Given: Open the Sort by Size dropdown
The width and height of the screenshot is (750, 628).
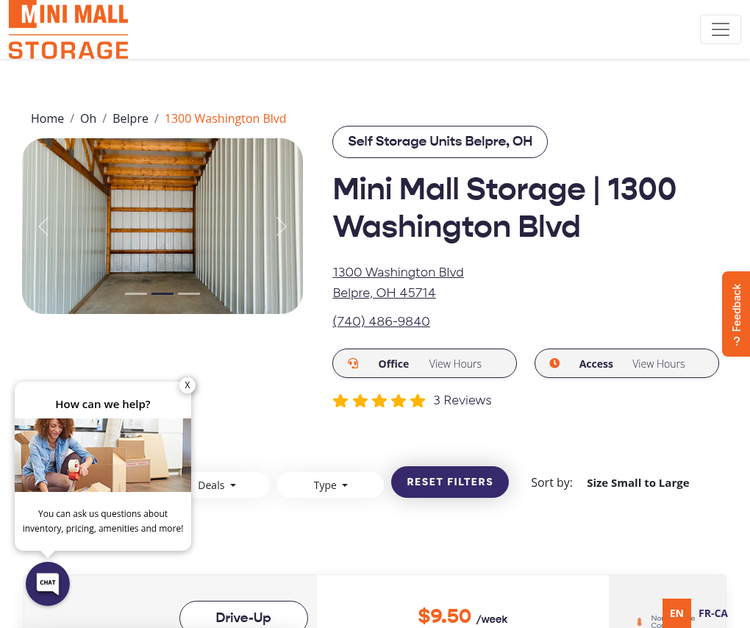Looking at the screenshot, I should tap(638, 483).
